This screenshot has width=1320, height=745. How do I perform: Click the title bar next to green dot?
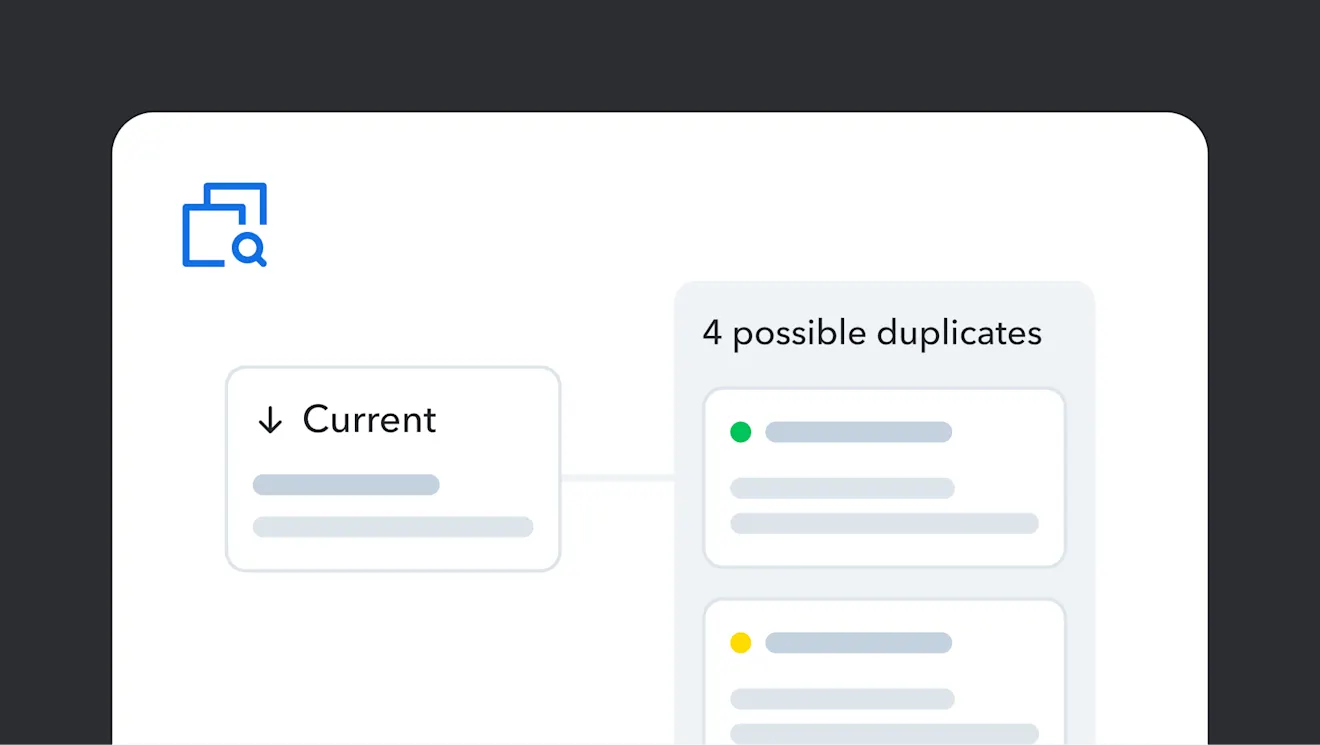tap(858, 432)
